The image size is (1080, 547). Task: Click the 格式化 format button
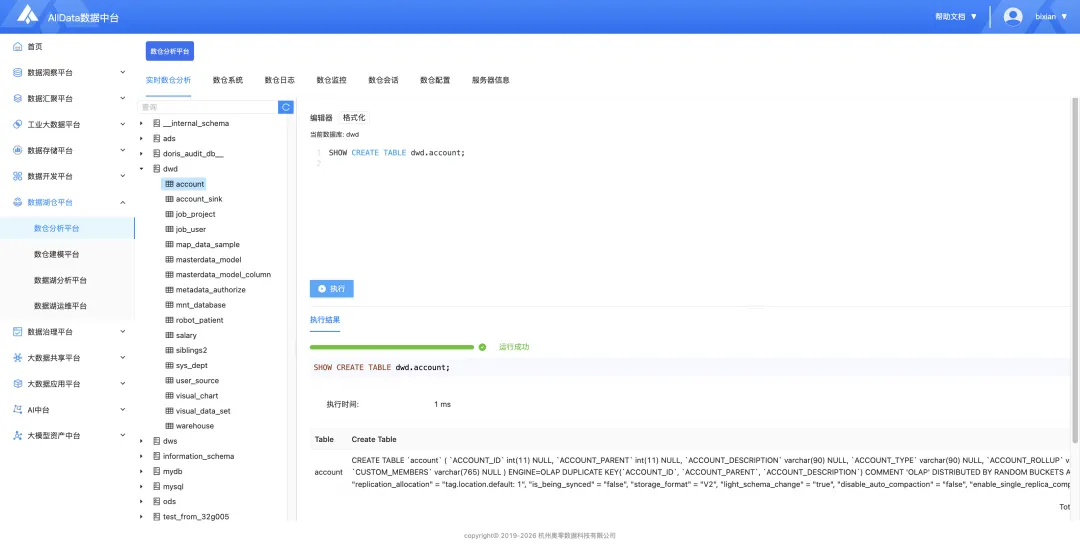click(354, 118)
